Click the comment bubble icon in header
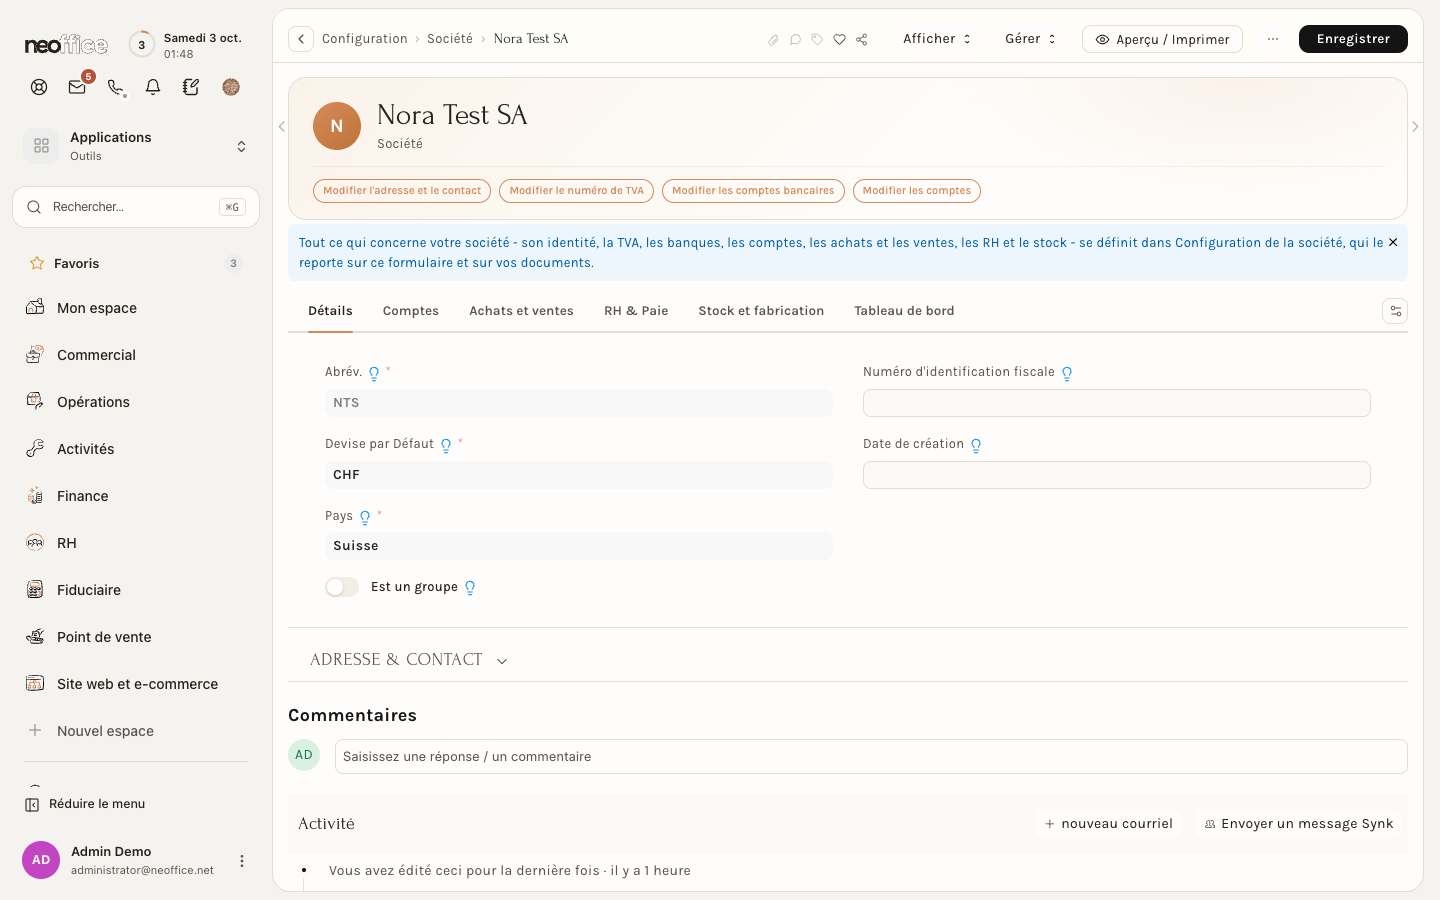 [795, 39]
